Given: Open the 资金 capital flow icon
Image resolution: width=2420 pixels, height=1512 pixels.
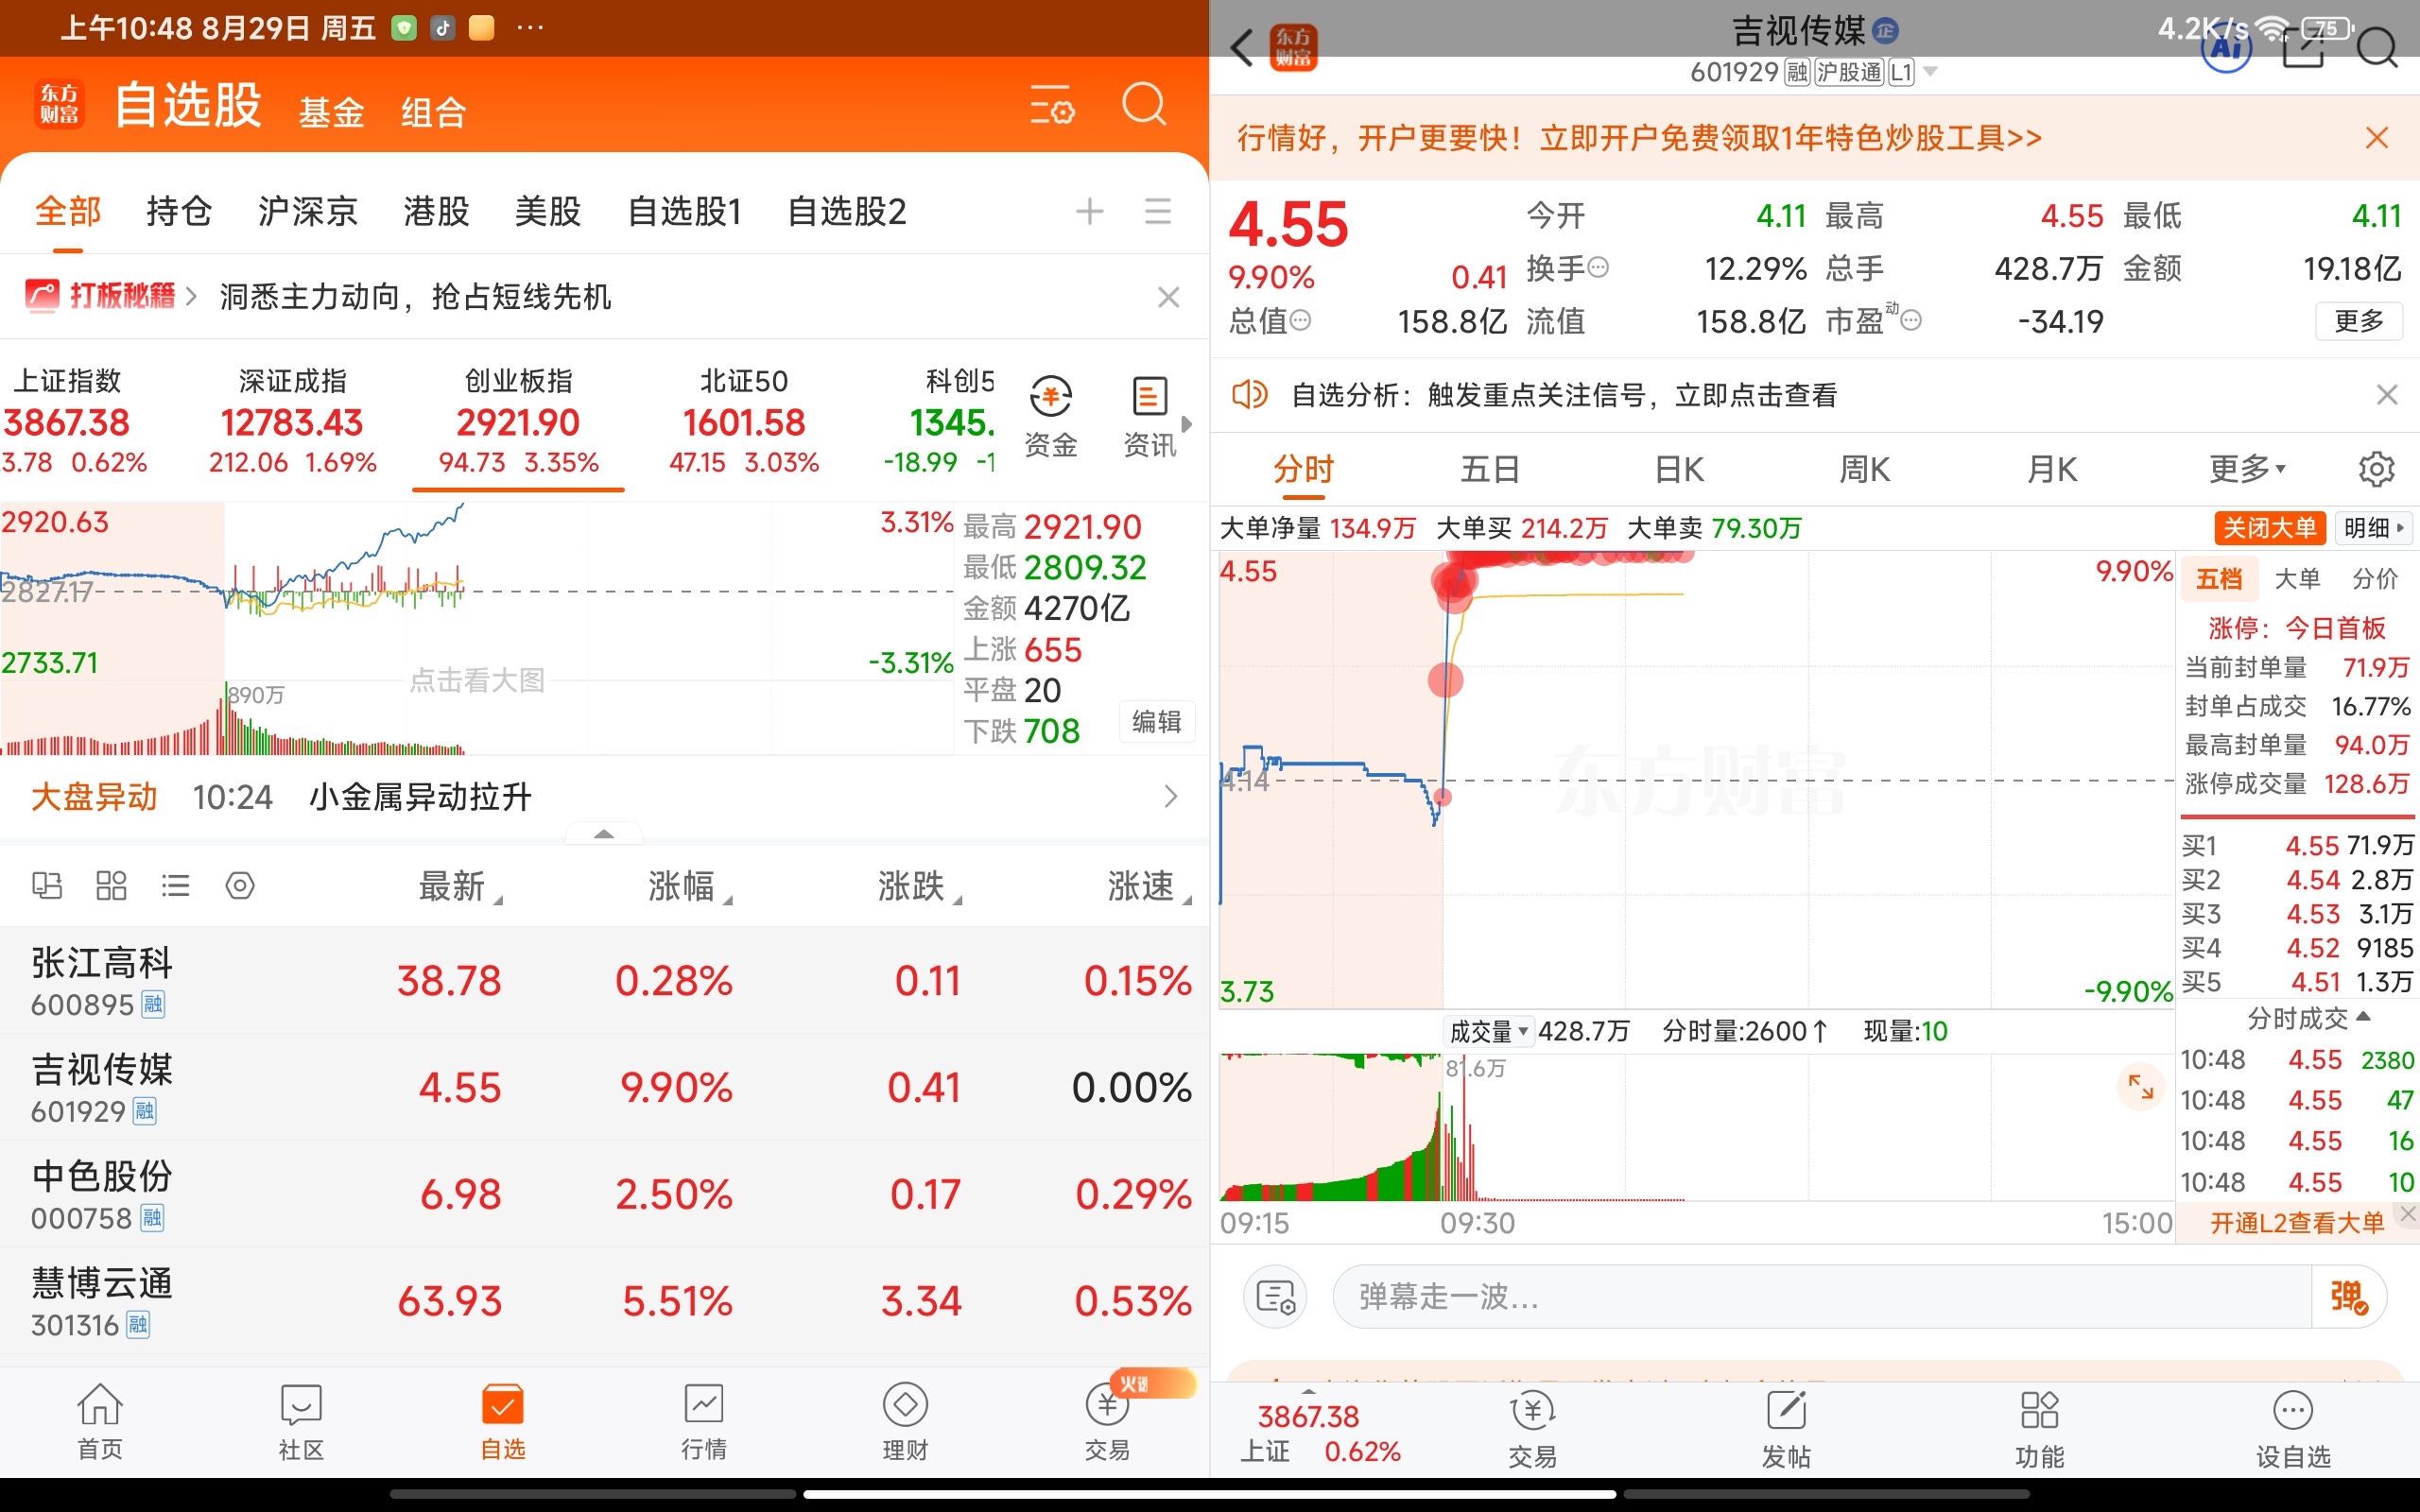Looking at the screenshot, I should [1051, 417].
